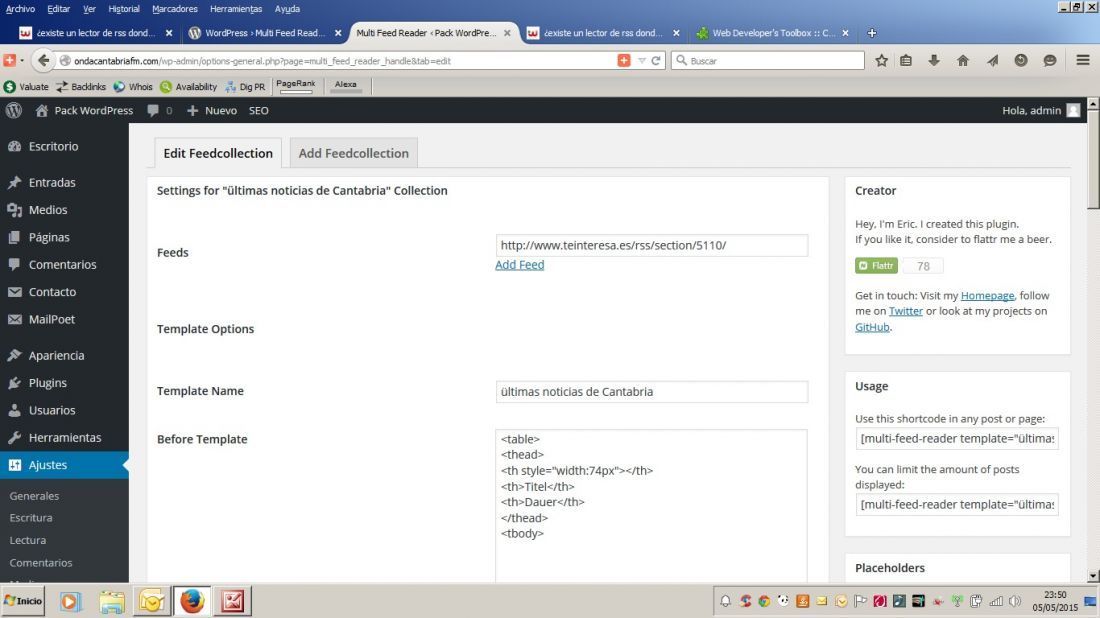Close the Web Developer's Toolbox tab

[x=845, y=33]
